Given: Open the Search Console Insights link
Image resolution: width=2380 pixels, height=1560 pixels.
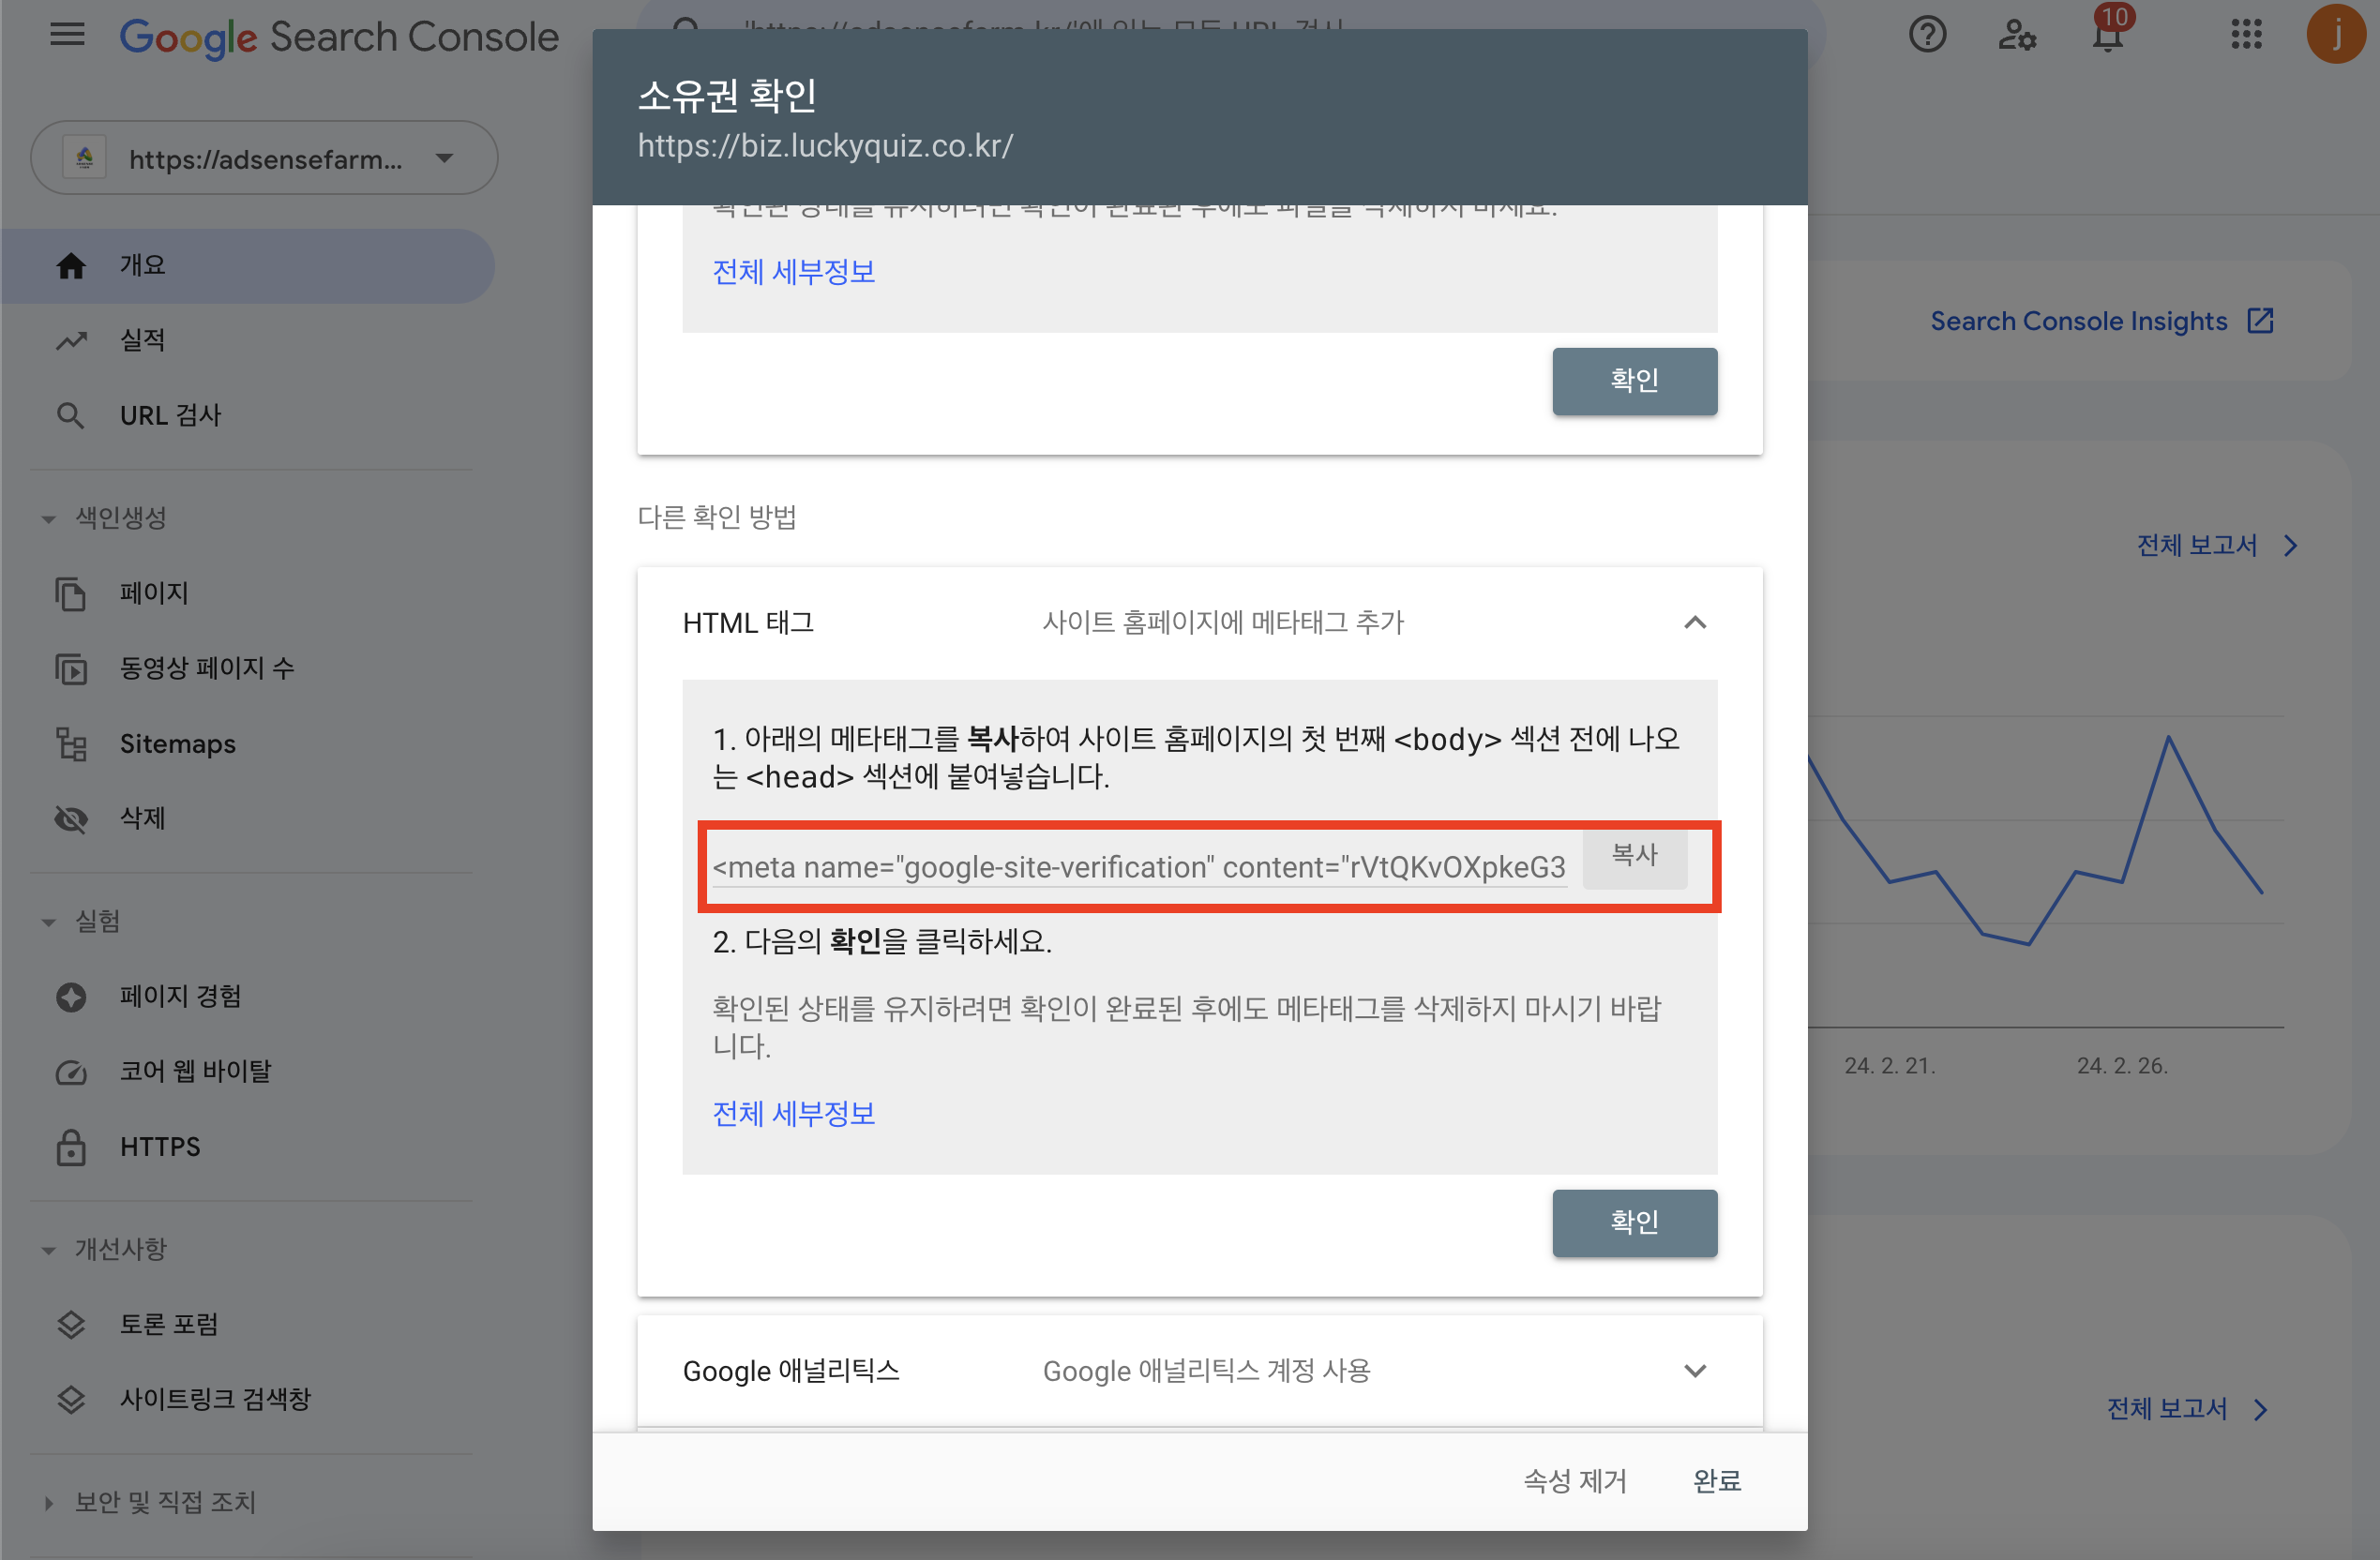Looking at the screenshot, I should point(2078,321).
